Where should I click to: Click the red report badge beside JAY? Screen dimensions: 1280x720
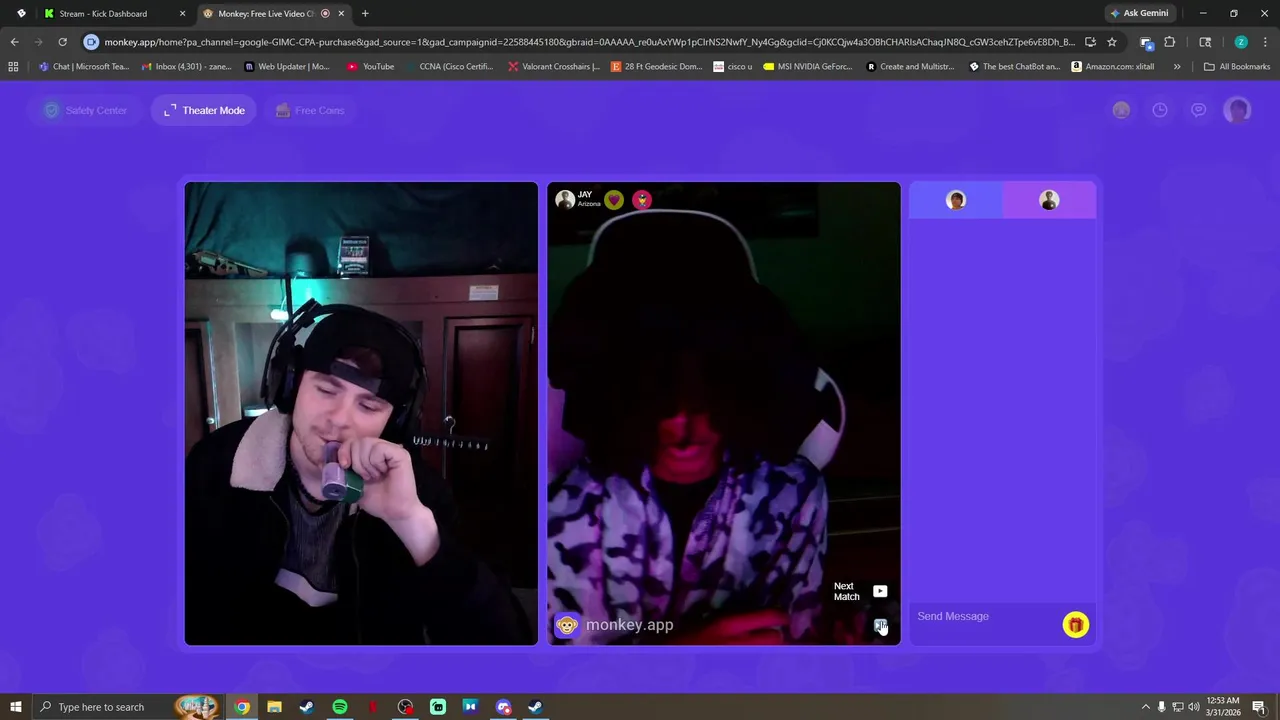(642, 199)
